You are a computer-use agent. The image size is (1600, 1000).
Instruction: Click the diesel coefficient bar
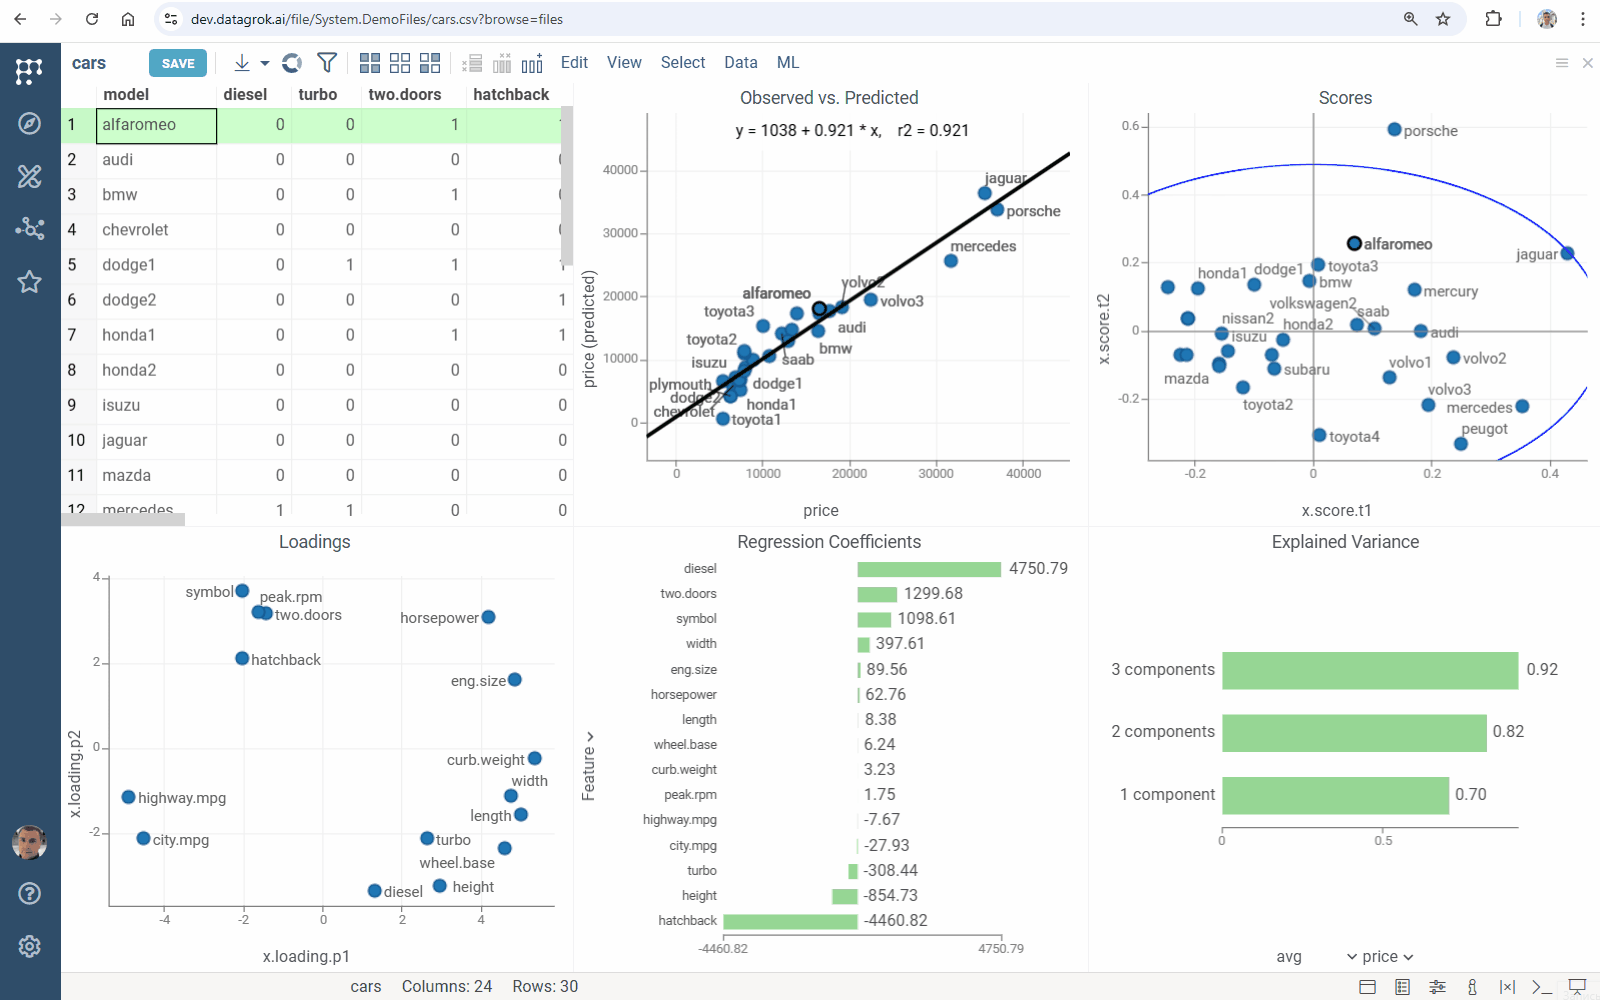click(928, 569)
